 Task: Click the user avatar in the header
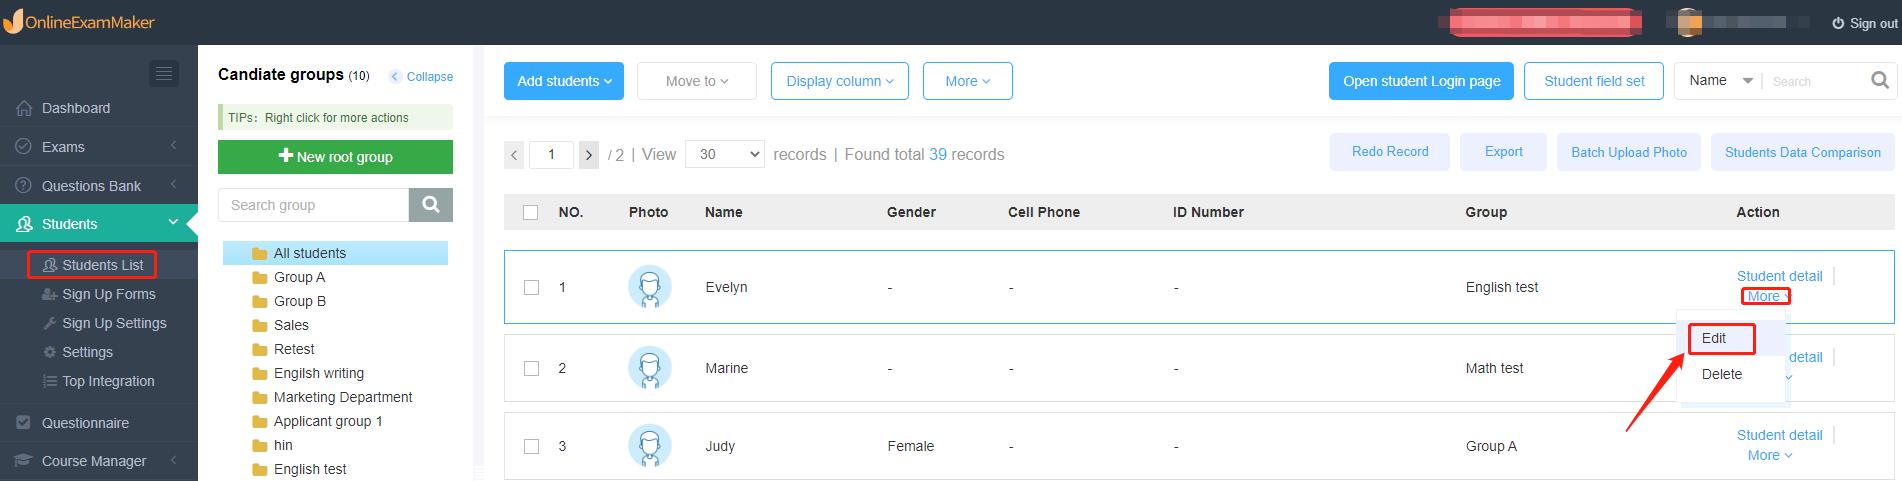tap(1689, 22)
